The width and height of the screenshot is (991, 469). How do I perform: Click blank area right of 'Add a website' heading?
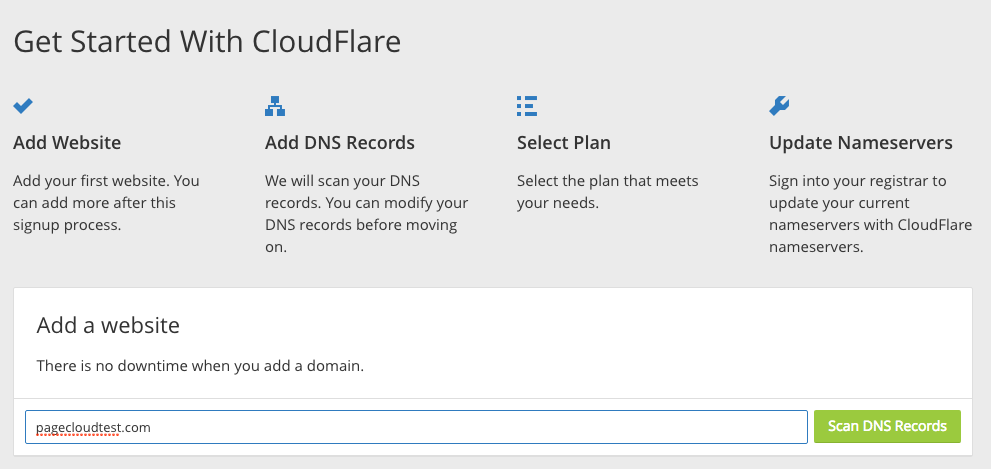pyautogui.click(x=600, y=325)
